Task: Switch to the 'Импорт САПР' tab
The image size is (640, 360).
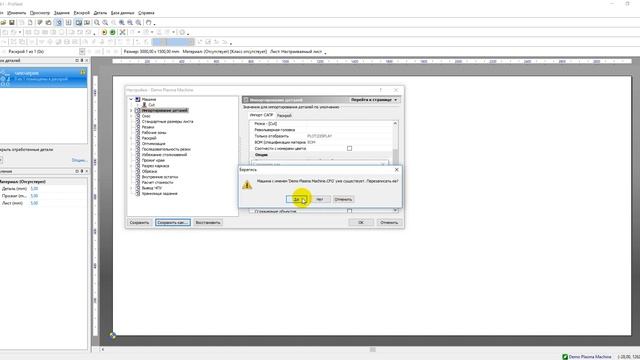Action: tap(261, 116)
